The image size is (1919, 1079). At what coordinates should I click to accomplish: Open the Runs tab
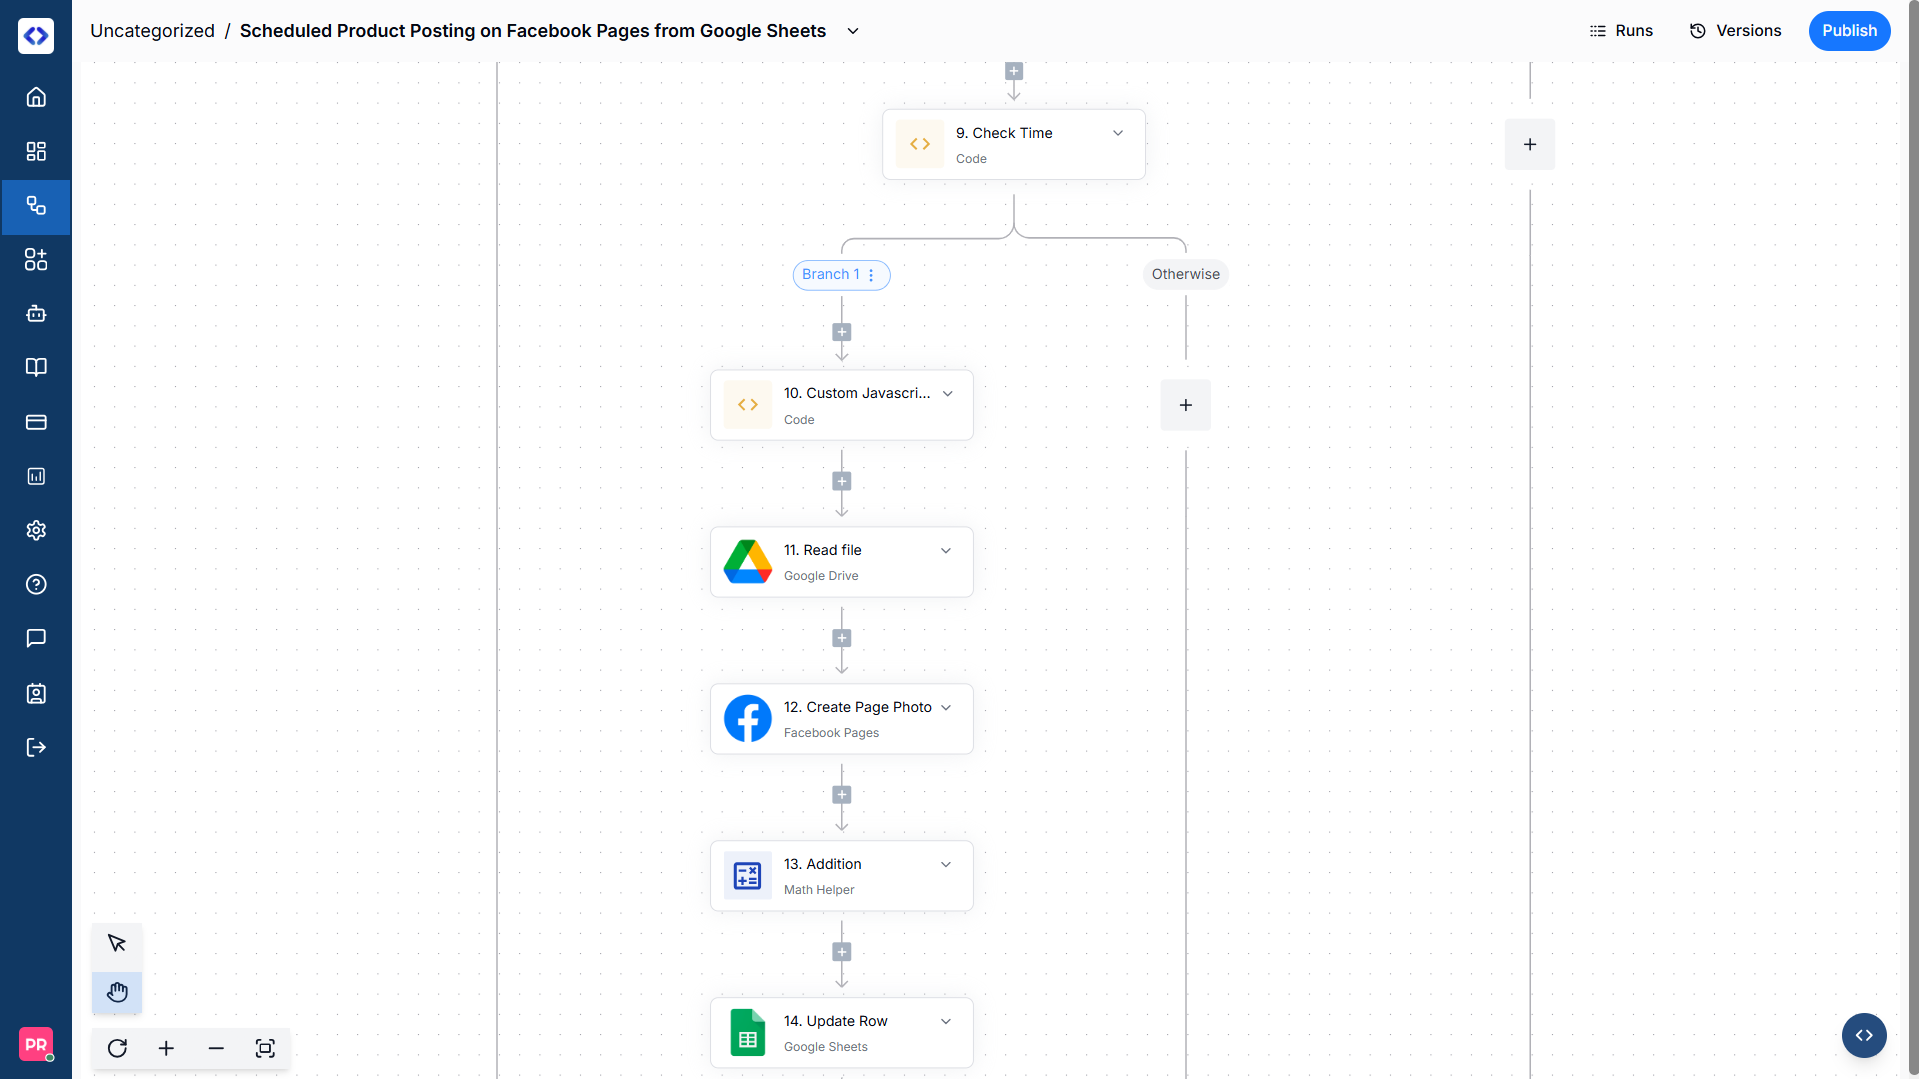point(1621,31)
